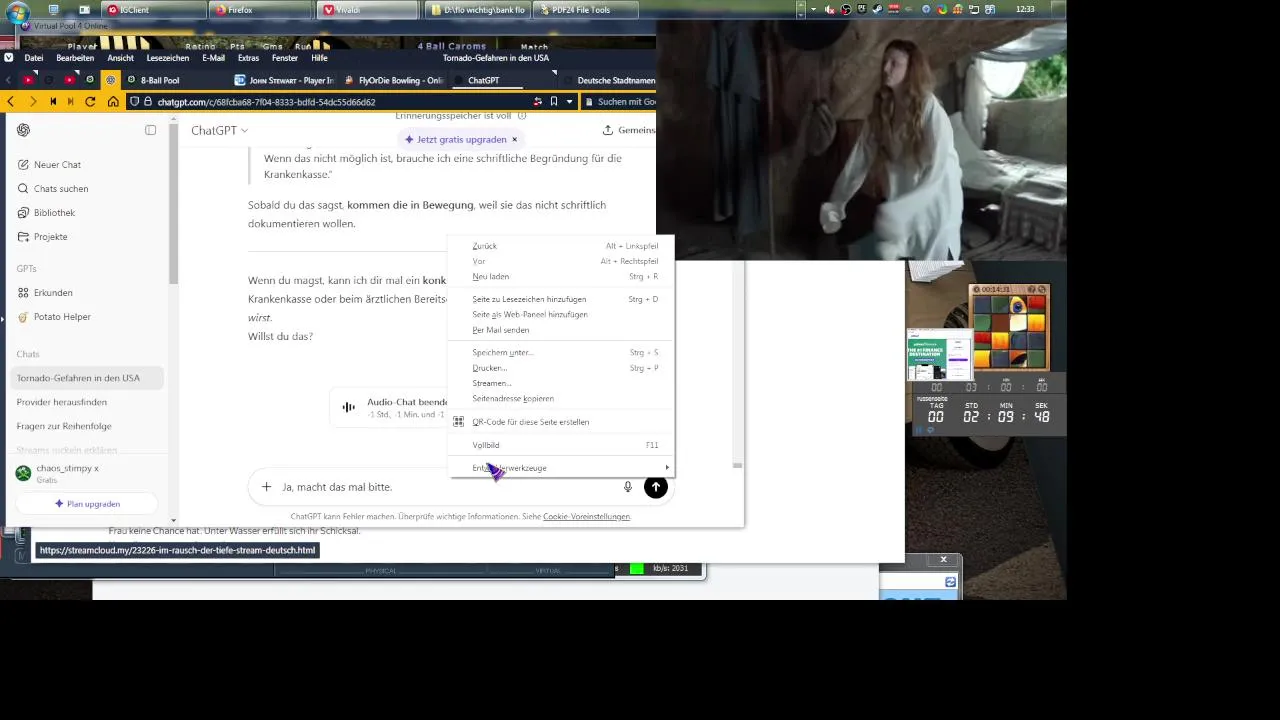Open the Extras menu
The width and height of the screenshot is (1280, 720).
(x=248, y=58)
